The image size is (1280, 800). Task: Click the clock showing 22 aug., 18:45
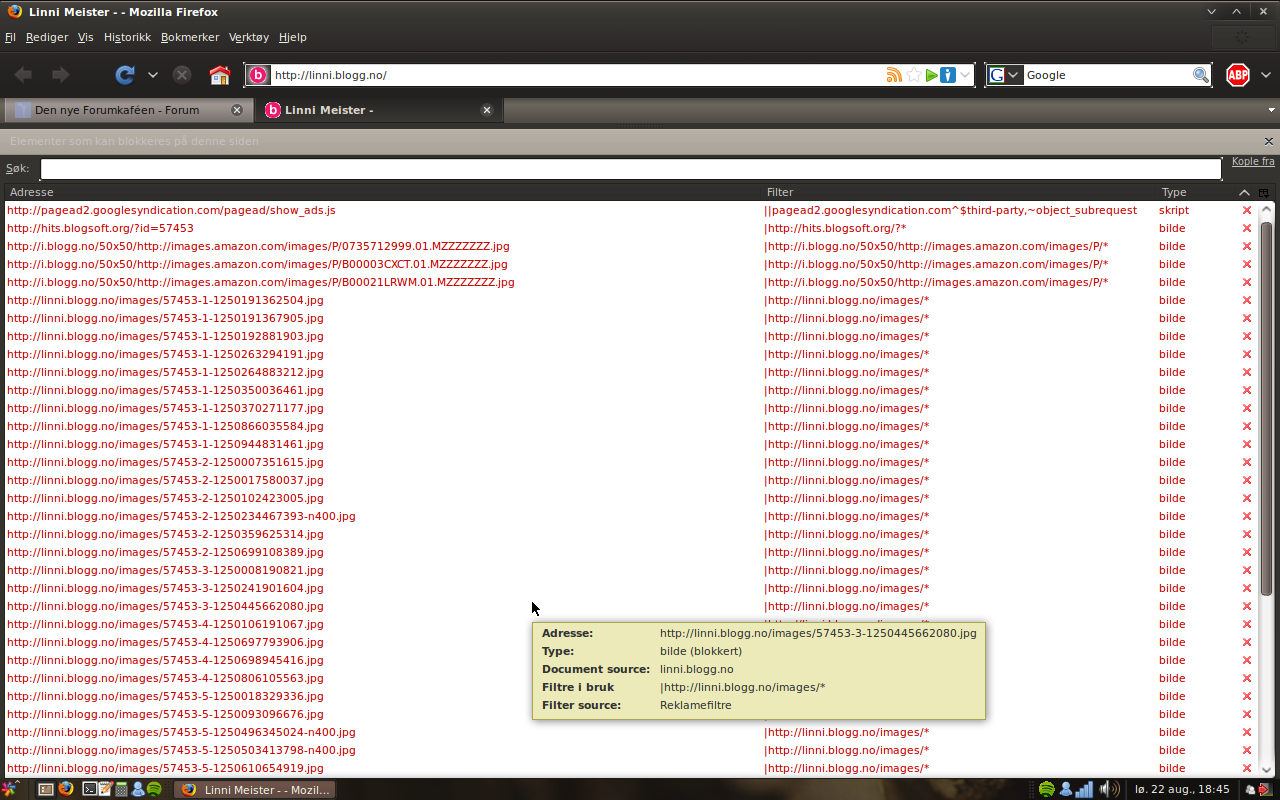coord(1181,789)
